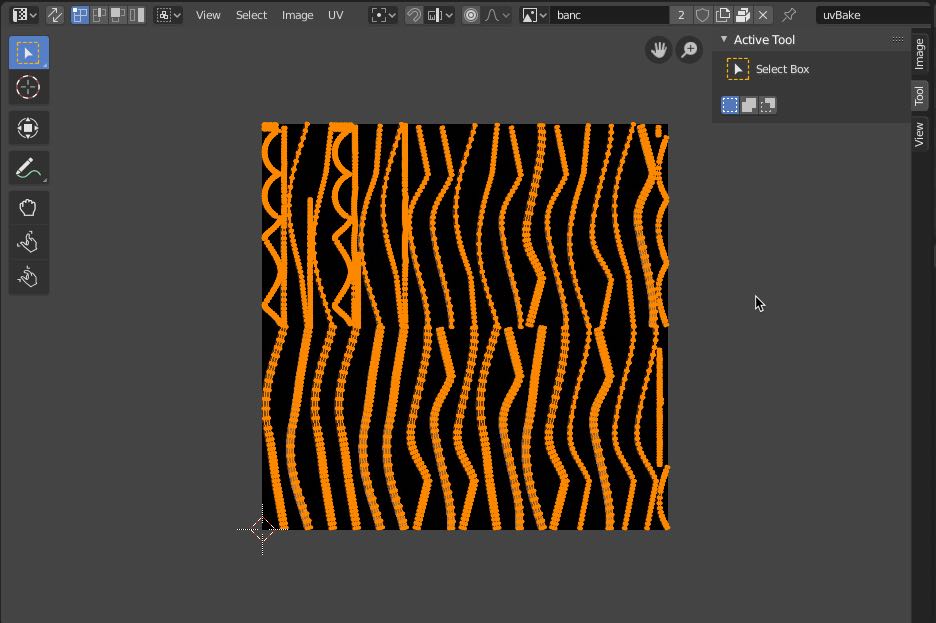Click the banc image name field
This screenshot has height=623, width=936.
[x=610, y=15]
